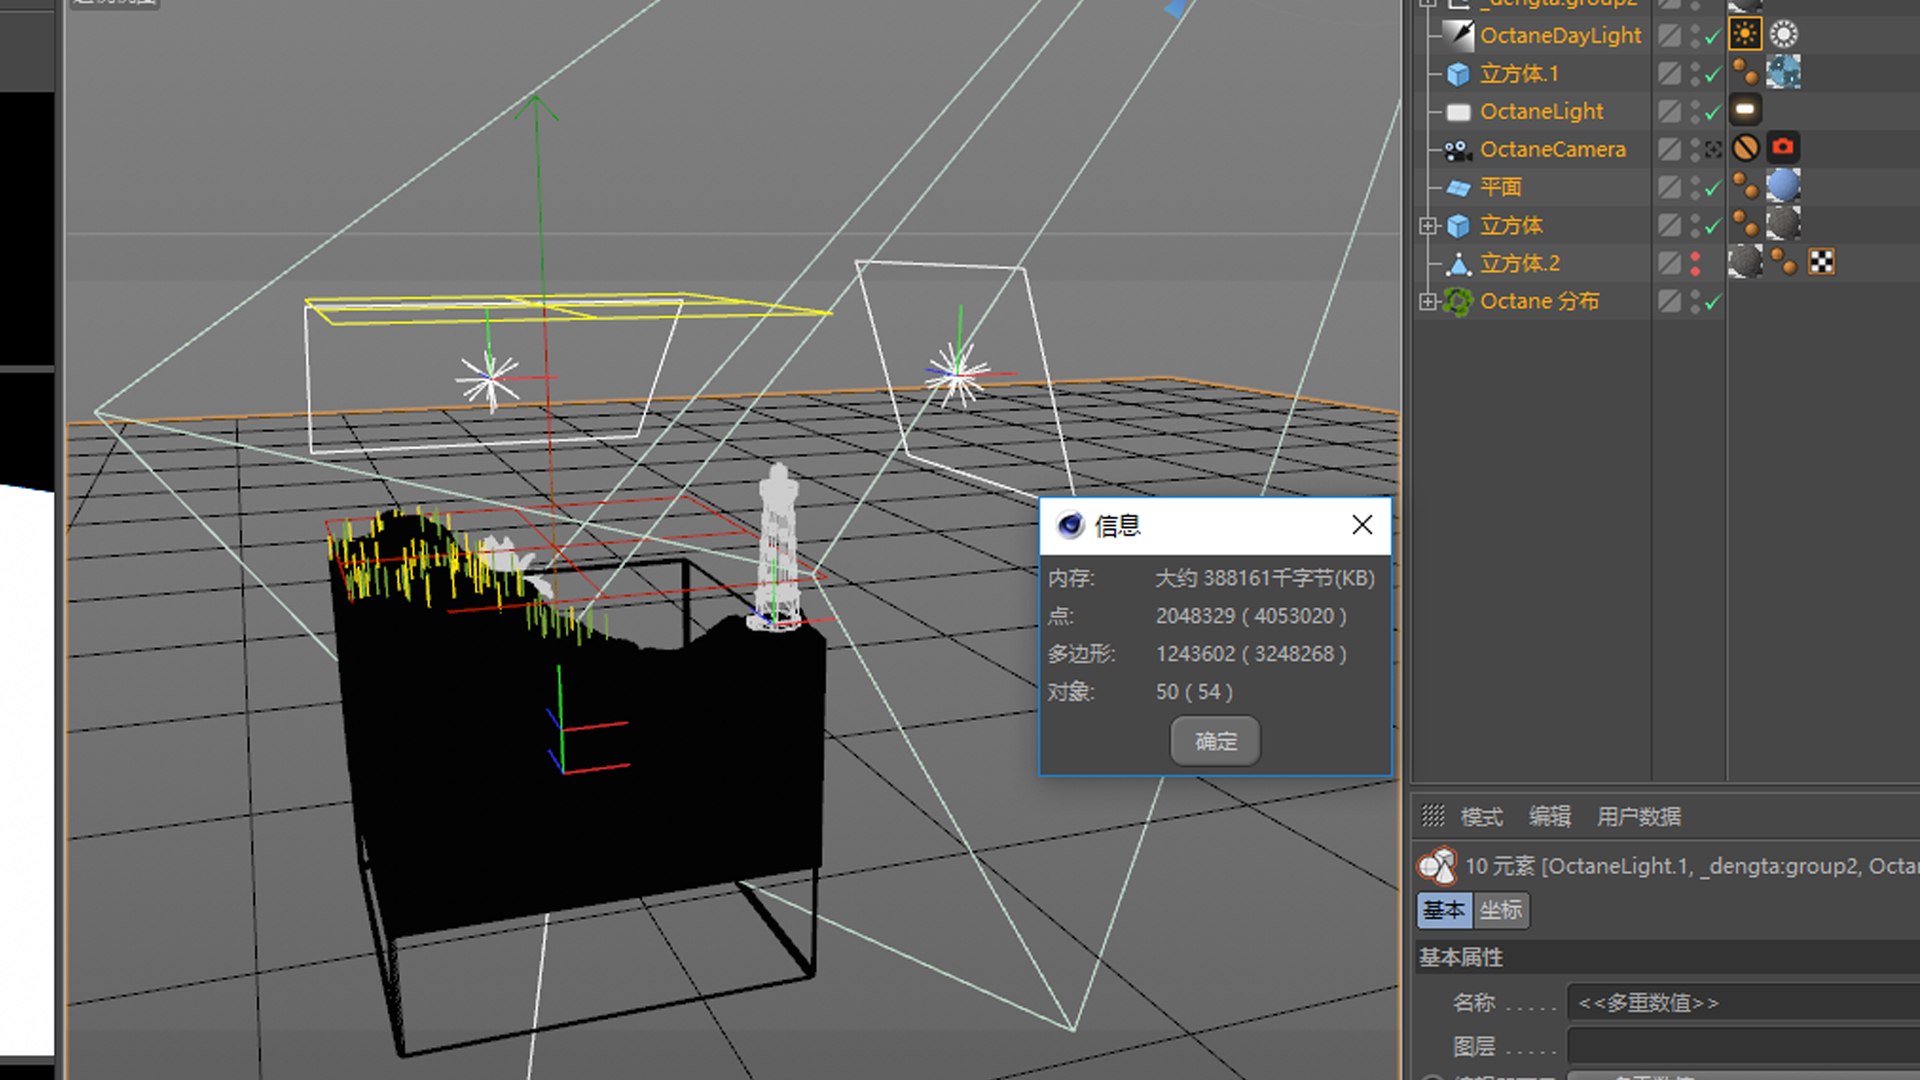Select the phong tag on 立方体.1
Image resolution: width=1920 pixels, height=1080 pixels.
(1745, 72)
